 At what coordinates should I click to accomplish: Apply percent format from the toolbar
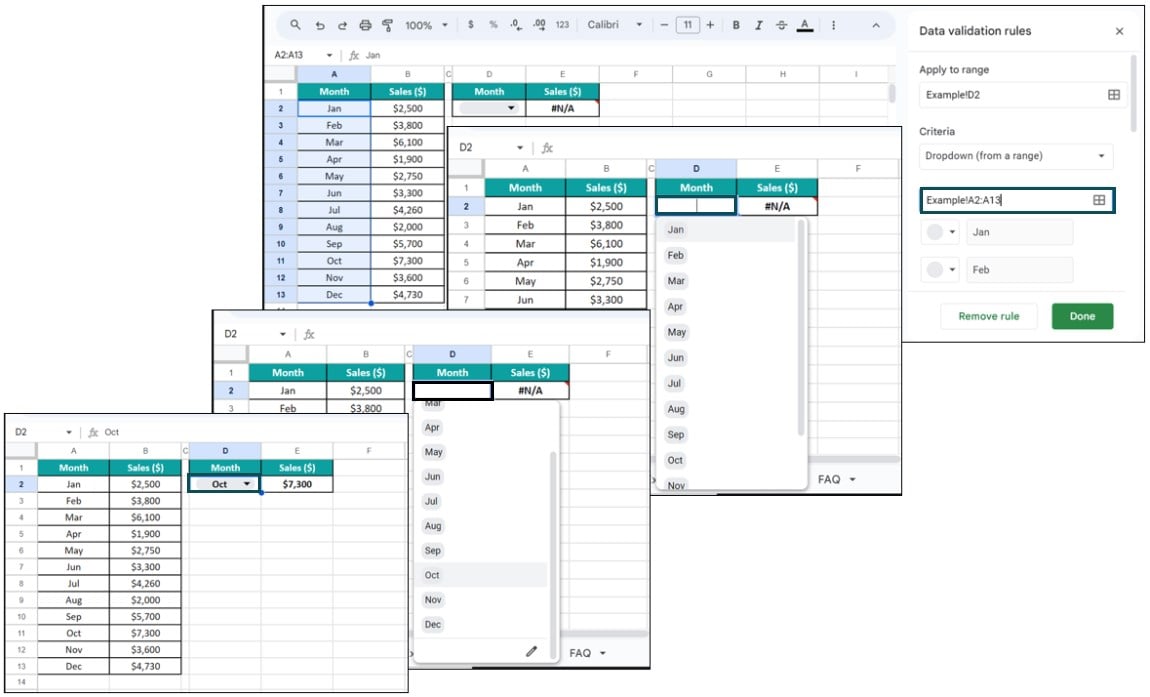coord(492,26)
